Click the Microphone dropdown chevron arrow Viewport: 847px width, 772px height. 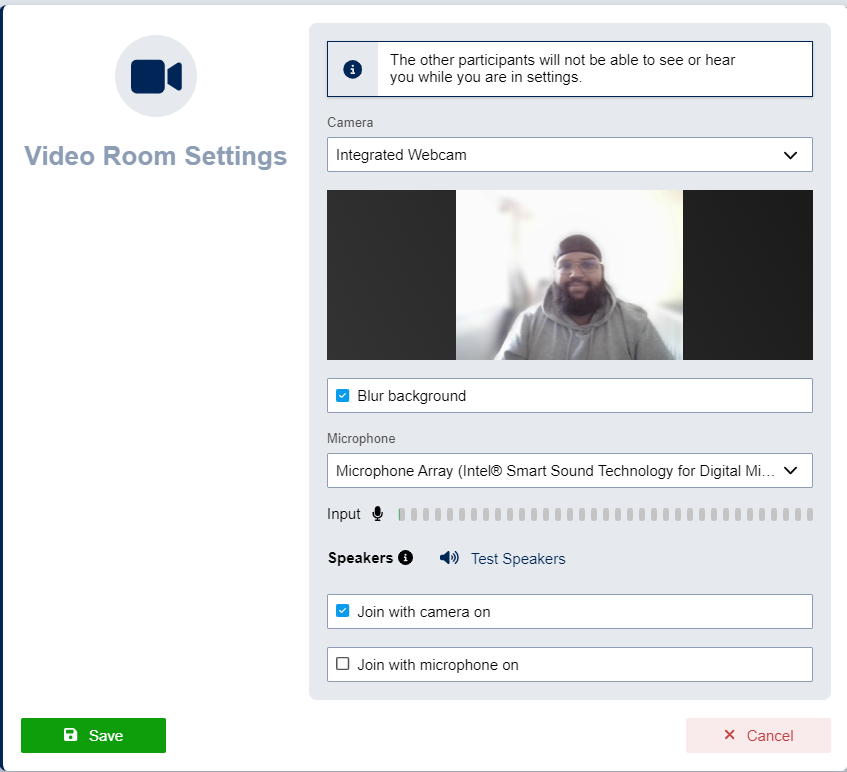tap(790, 471)
